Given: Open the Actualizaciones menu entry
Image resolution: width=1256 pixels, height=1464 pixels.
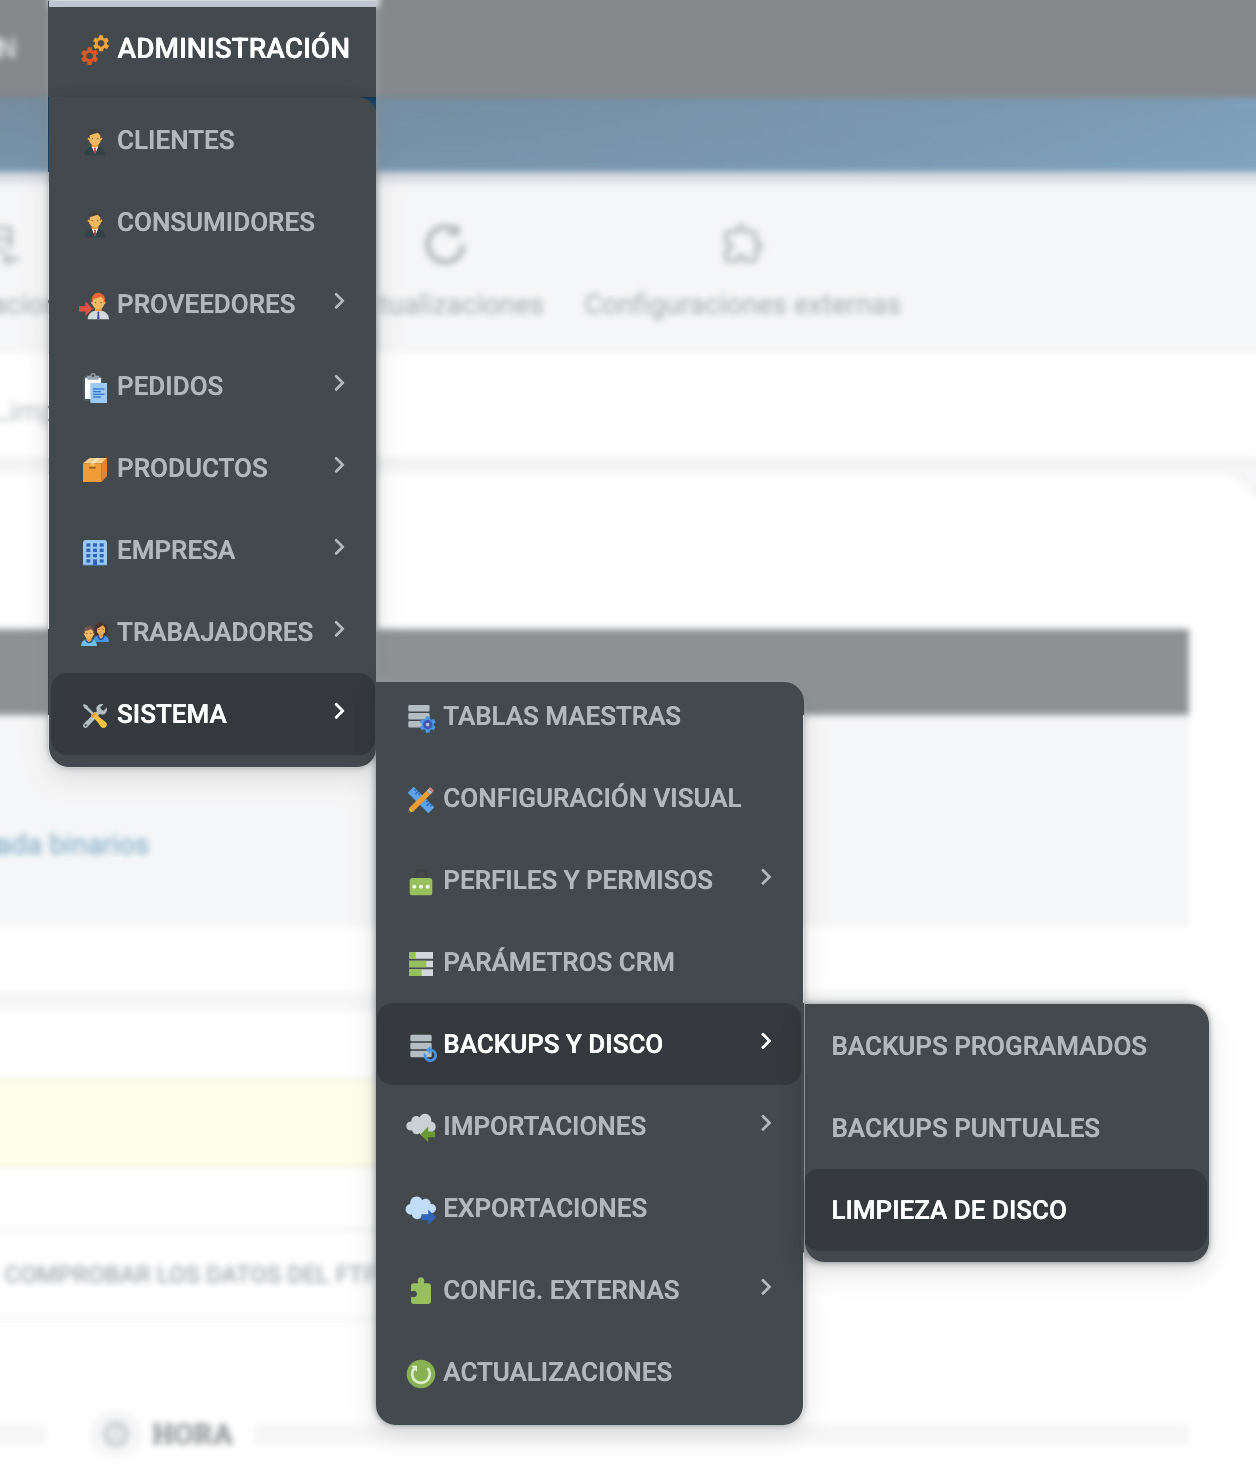Looking at the screenshot, I should tap(589, 1372).
